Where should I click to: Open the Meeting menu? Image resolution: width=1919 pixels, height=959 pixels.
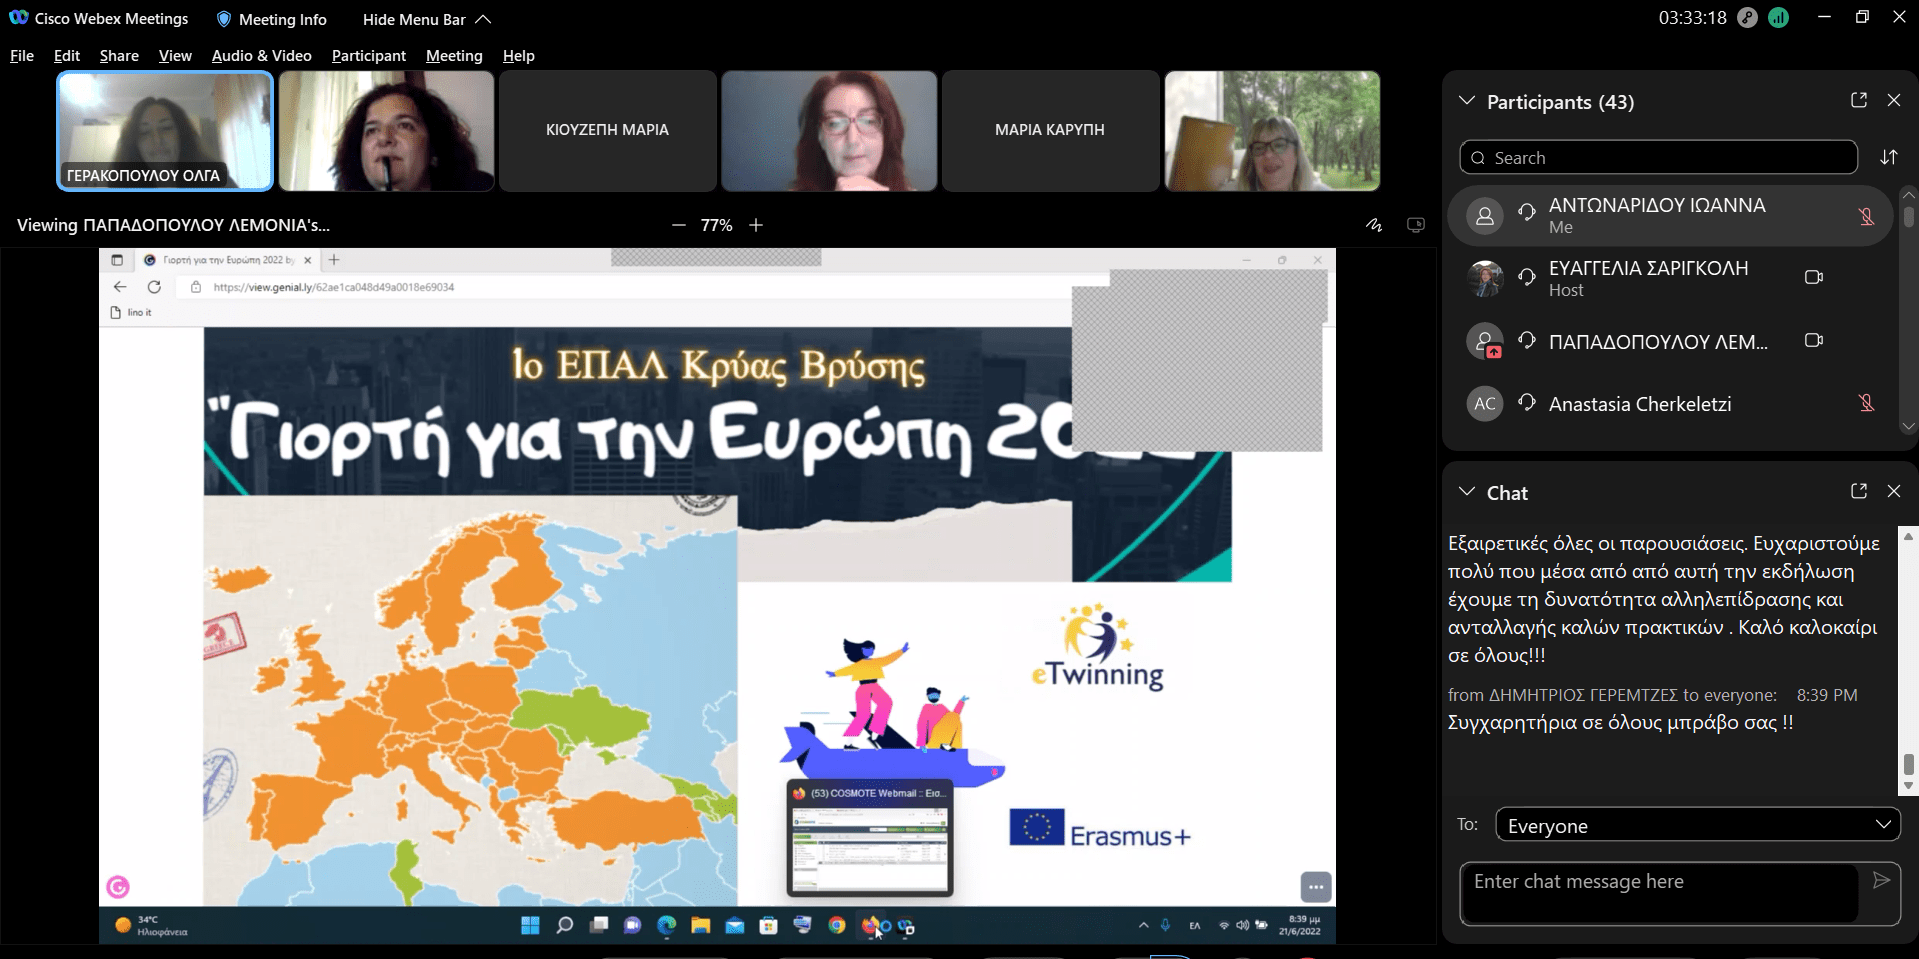click(x=454, y=56)
